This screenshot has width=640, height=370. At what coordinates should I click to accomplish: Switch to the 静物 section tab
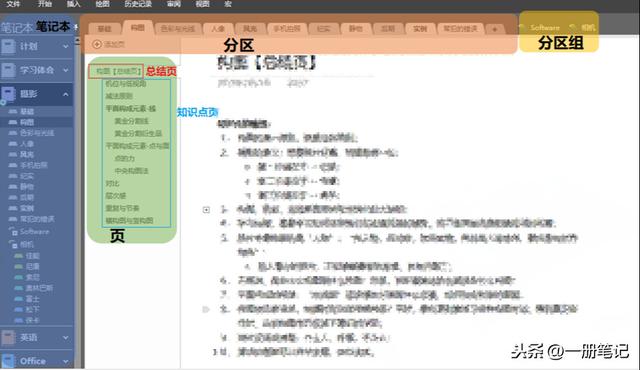coord(356,29)
